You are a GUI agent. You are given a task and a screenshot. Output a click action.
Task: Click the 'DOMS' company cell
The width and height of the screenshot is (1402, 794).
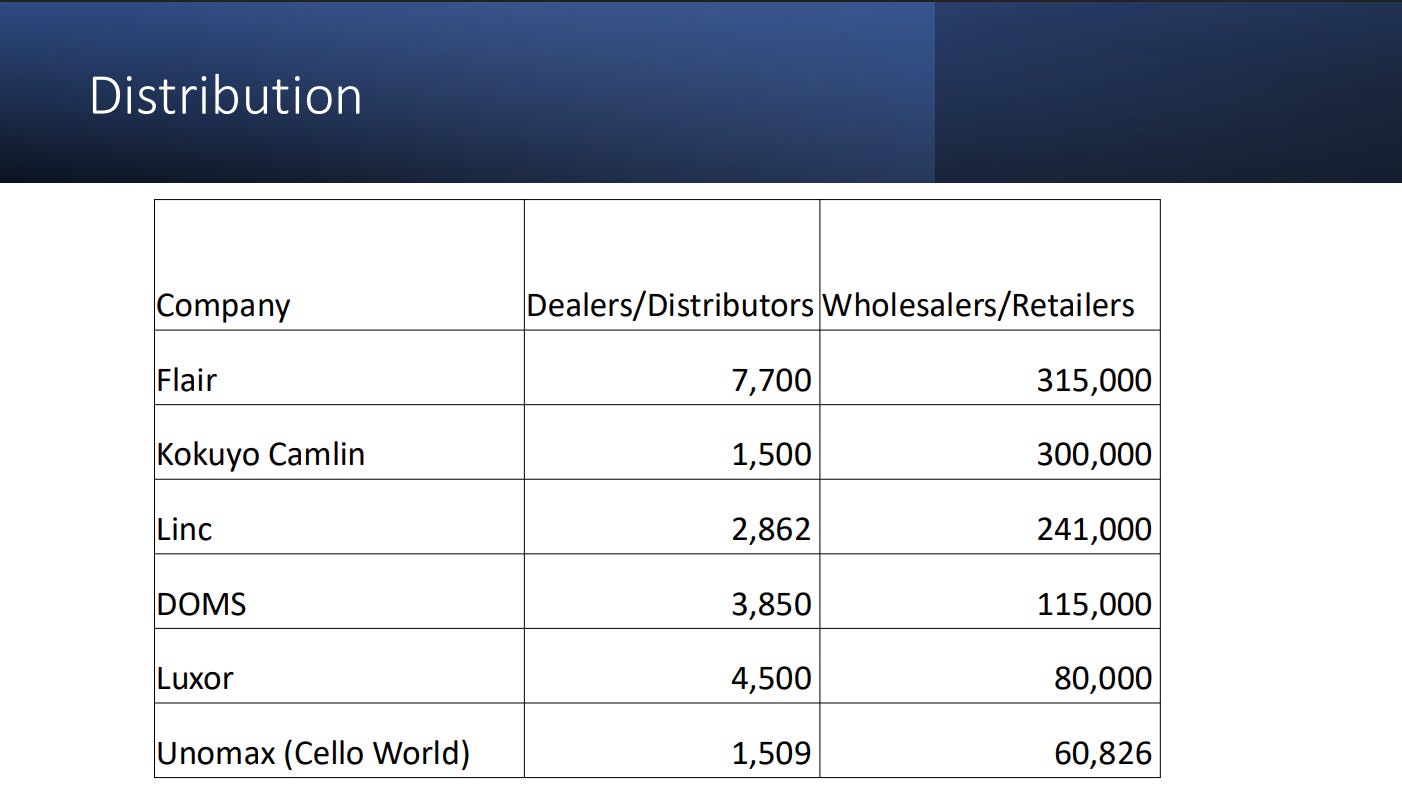[x=339, y=591]
